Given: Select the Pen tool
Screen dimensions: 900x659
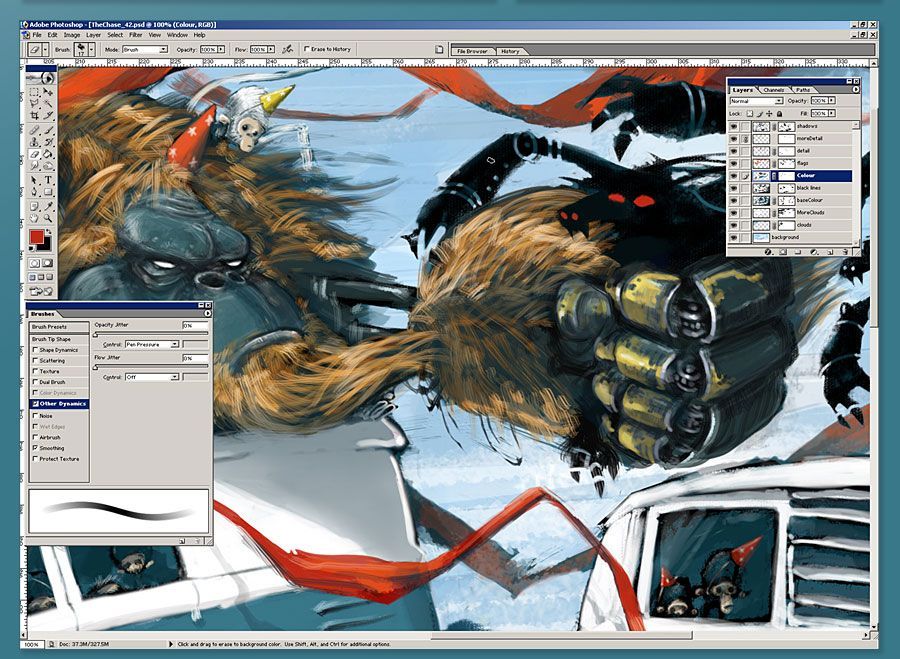Looking at the screenshot, I should pyautogui.click(x=34, y=192).
